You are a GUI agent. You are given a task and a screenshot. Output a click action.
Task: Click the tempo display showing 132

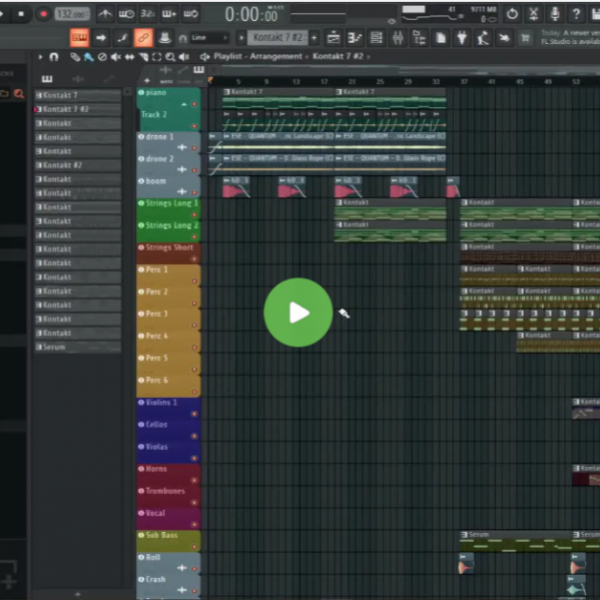pyautogui.click(x=71, y=14)
